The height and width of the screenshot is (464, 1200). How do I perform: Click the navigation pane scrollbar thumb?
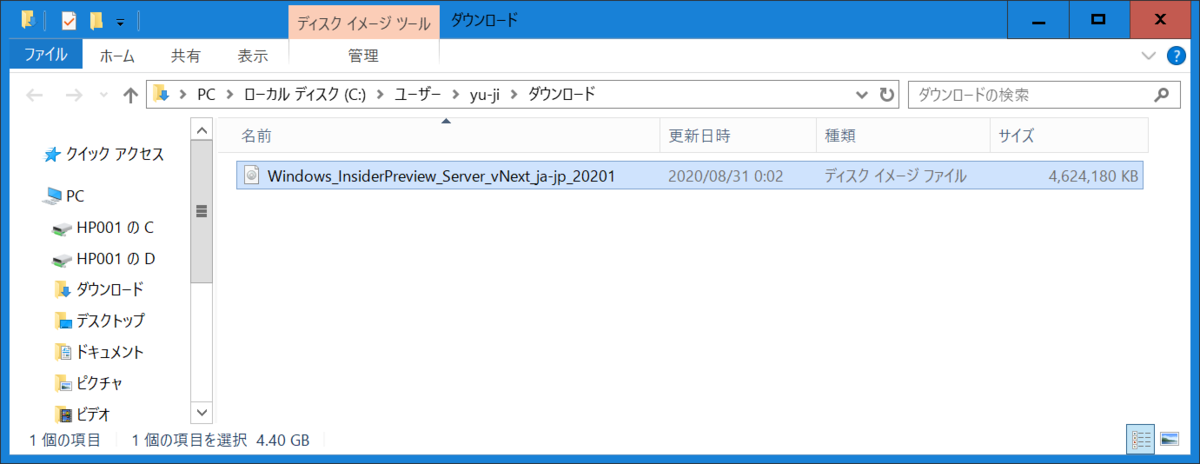(202, 212)
